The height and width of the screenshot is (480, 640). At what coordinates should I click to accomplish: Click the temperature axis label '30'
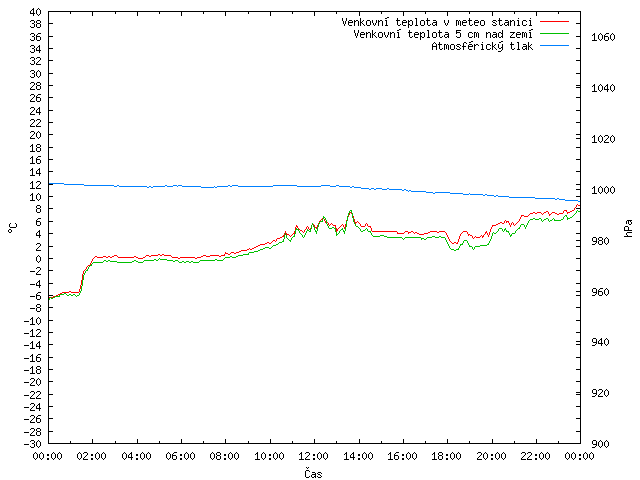[36, 74]
